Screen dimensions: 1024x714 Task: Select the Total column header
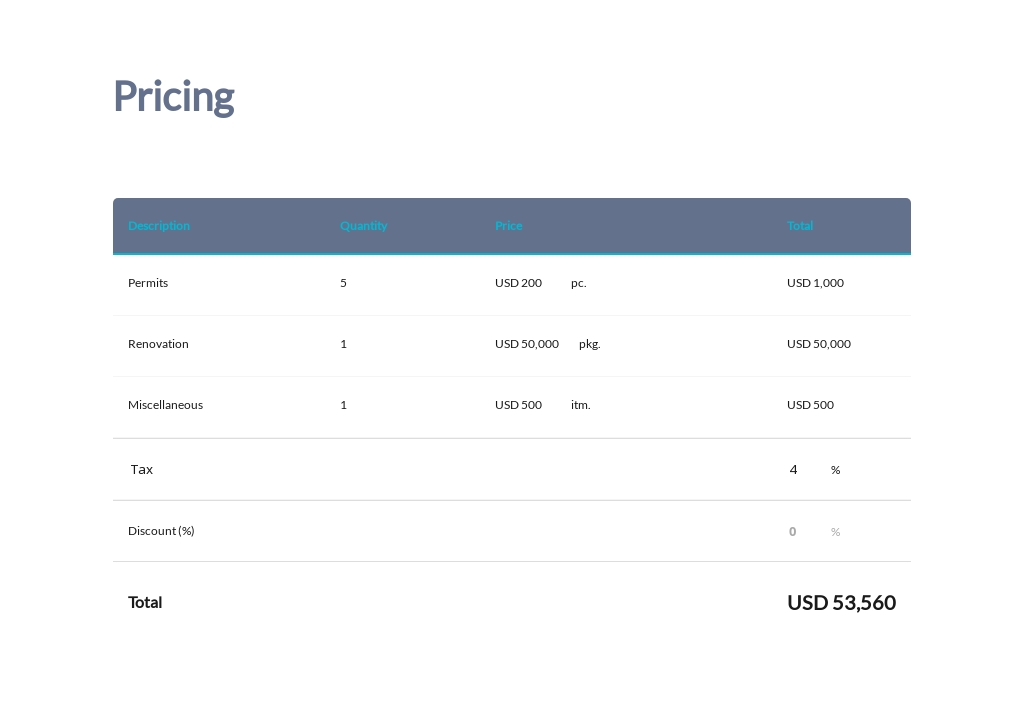point(800,225)
